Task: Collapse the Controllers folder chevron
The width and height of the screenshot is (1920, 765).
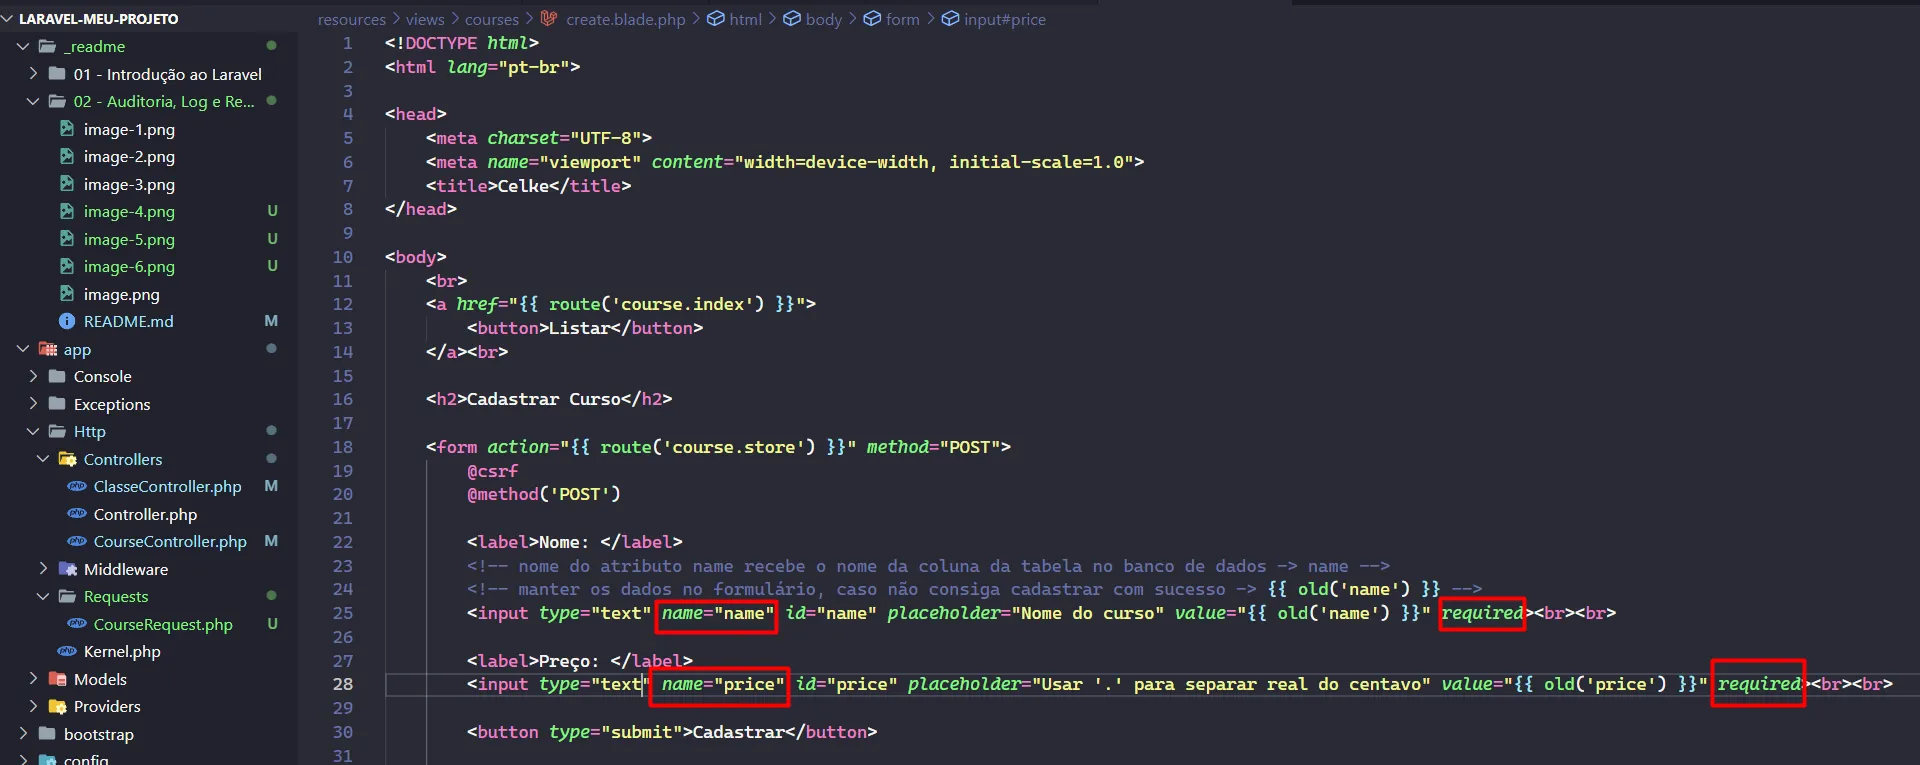Action: [43, 459]
